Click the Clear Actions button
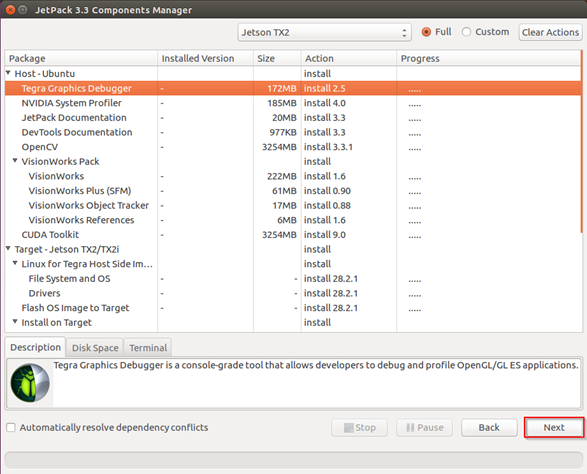Image resolution: width=587 pixels, height=474 pixels. (550, 32)
